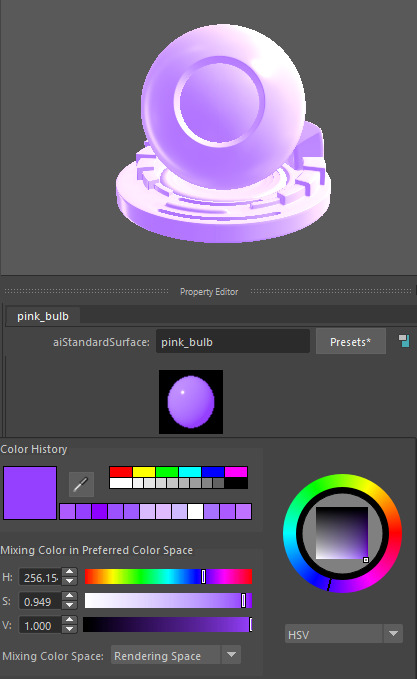417x679 pixels.
Task: Increase value with the V up arrow
Action: (x=70, y=621)
